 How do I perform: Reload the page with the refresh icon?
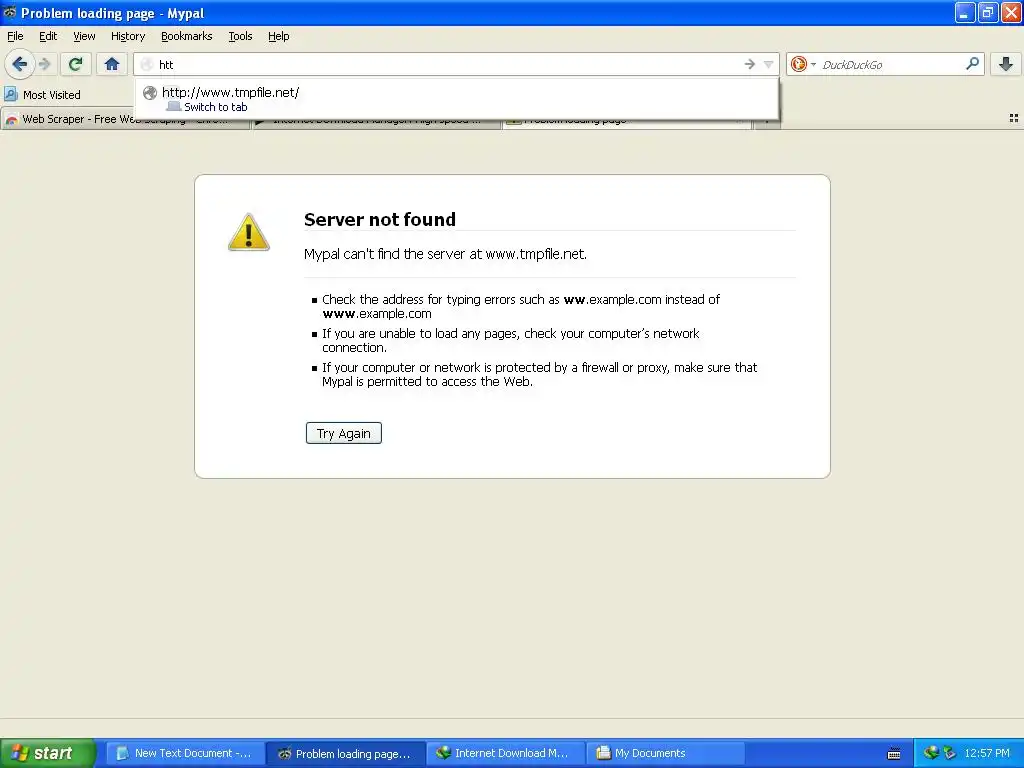75,64
